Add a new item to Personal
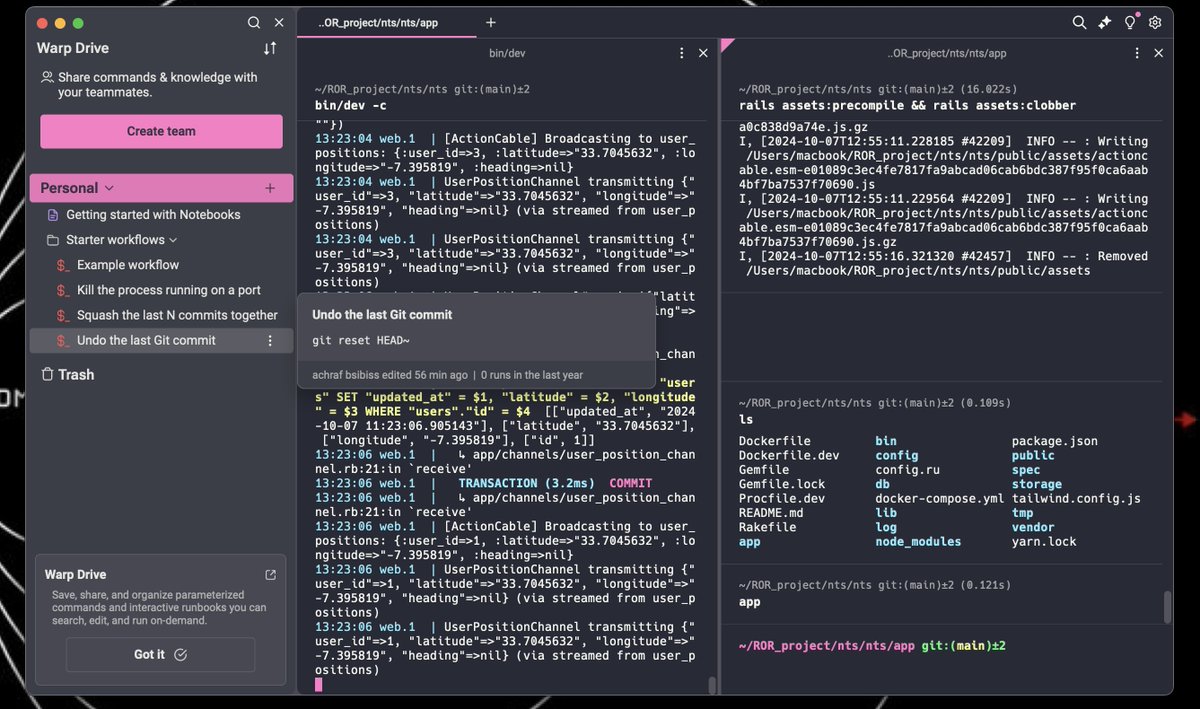 [269, 188]
